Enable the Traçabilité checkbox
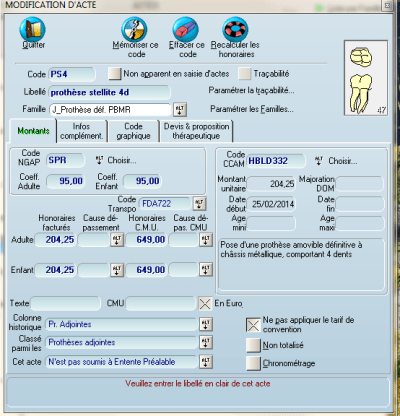400x416 pixels. click(x=245, y=74)
